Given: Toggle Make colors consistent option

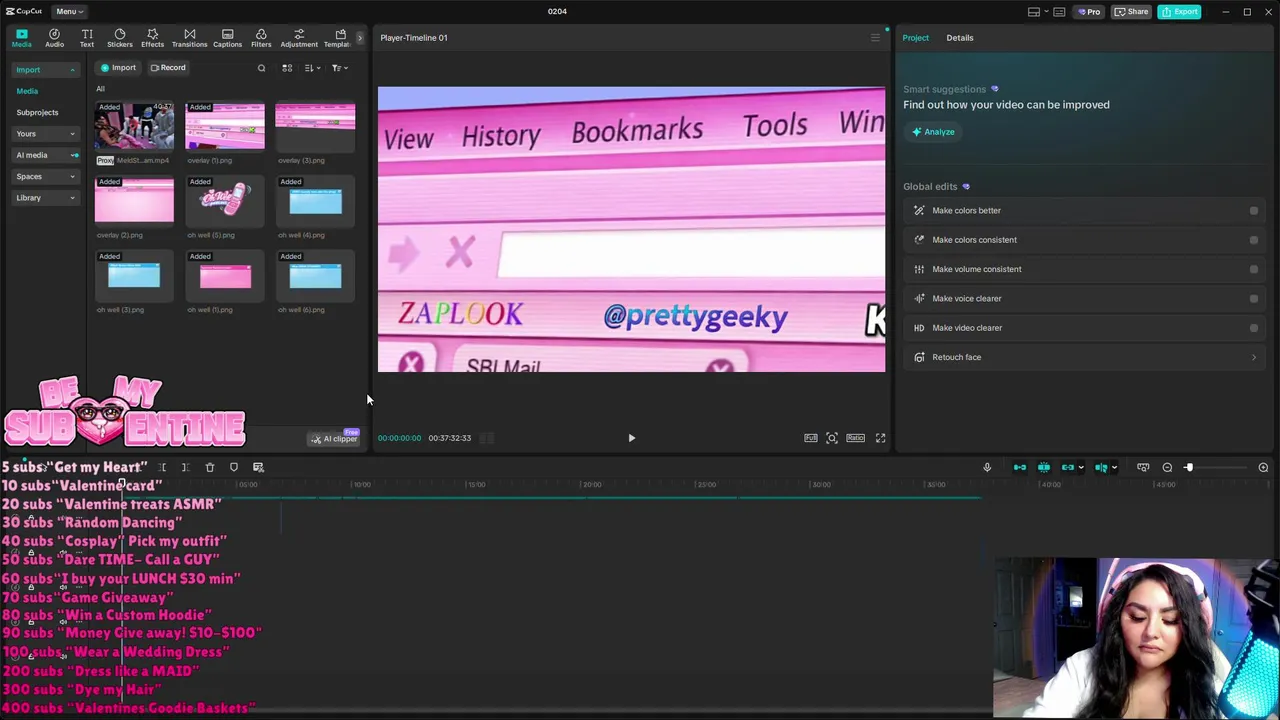Looking at the screenshot, I should pyautogui.click(x=1254, y=240).
